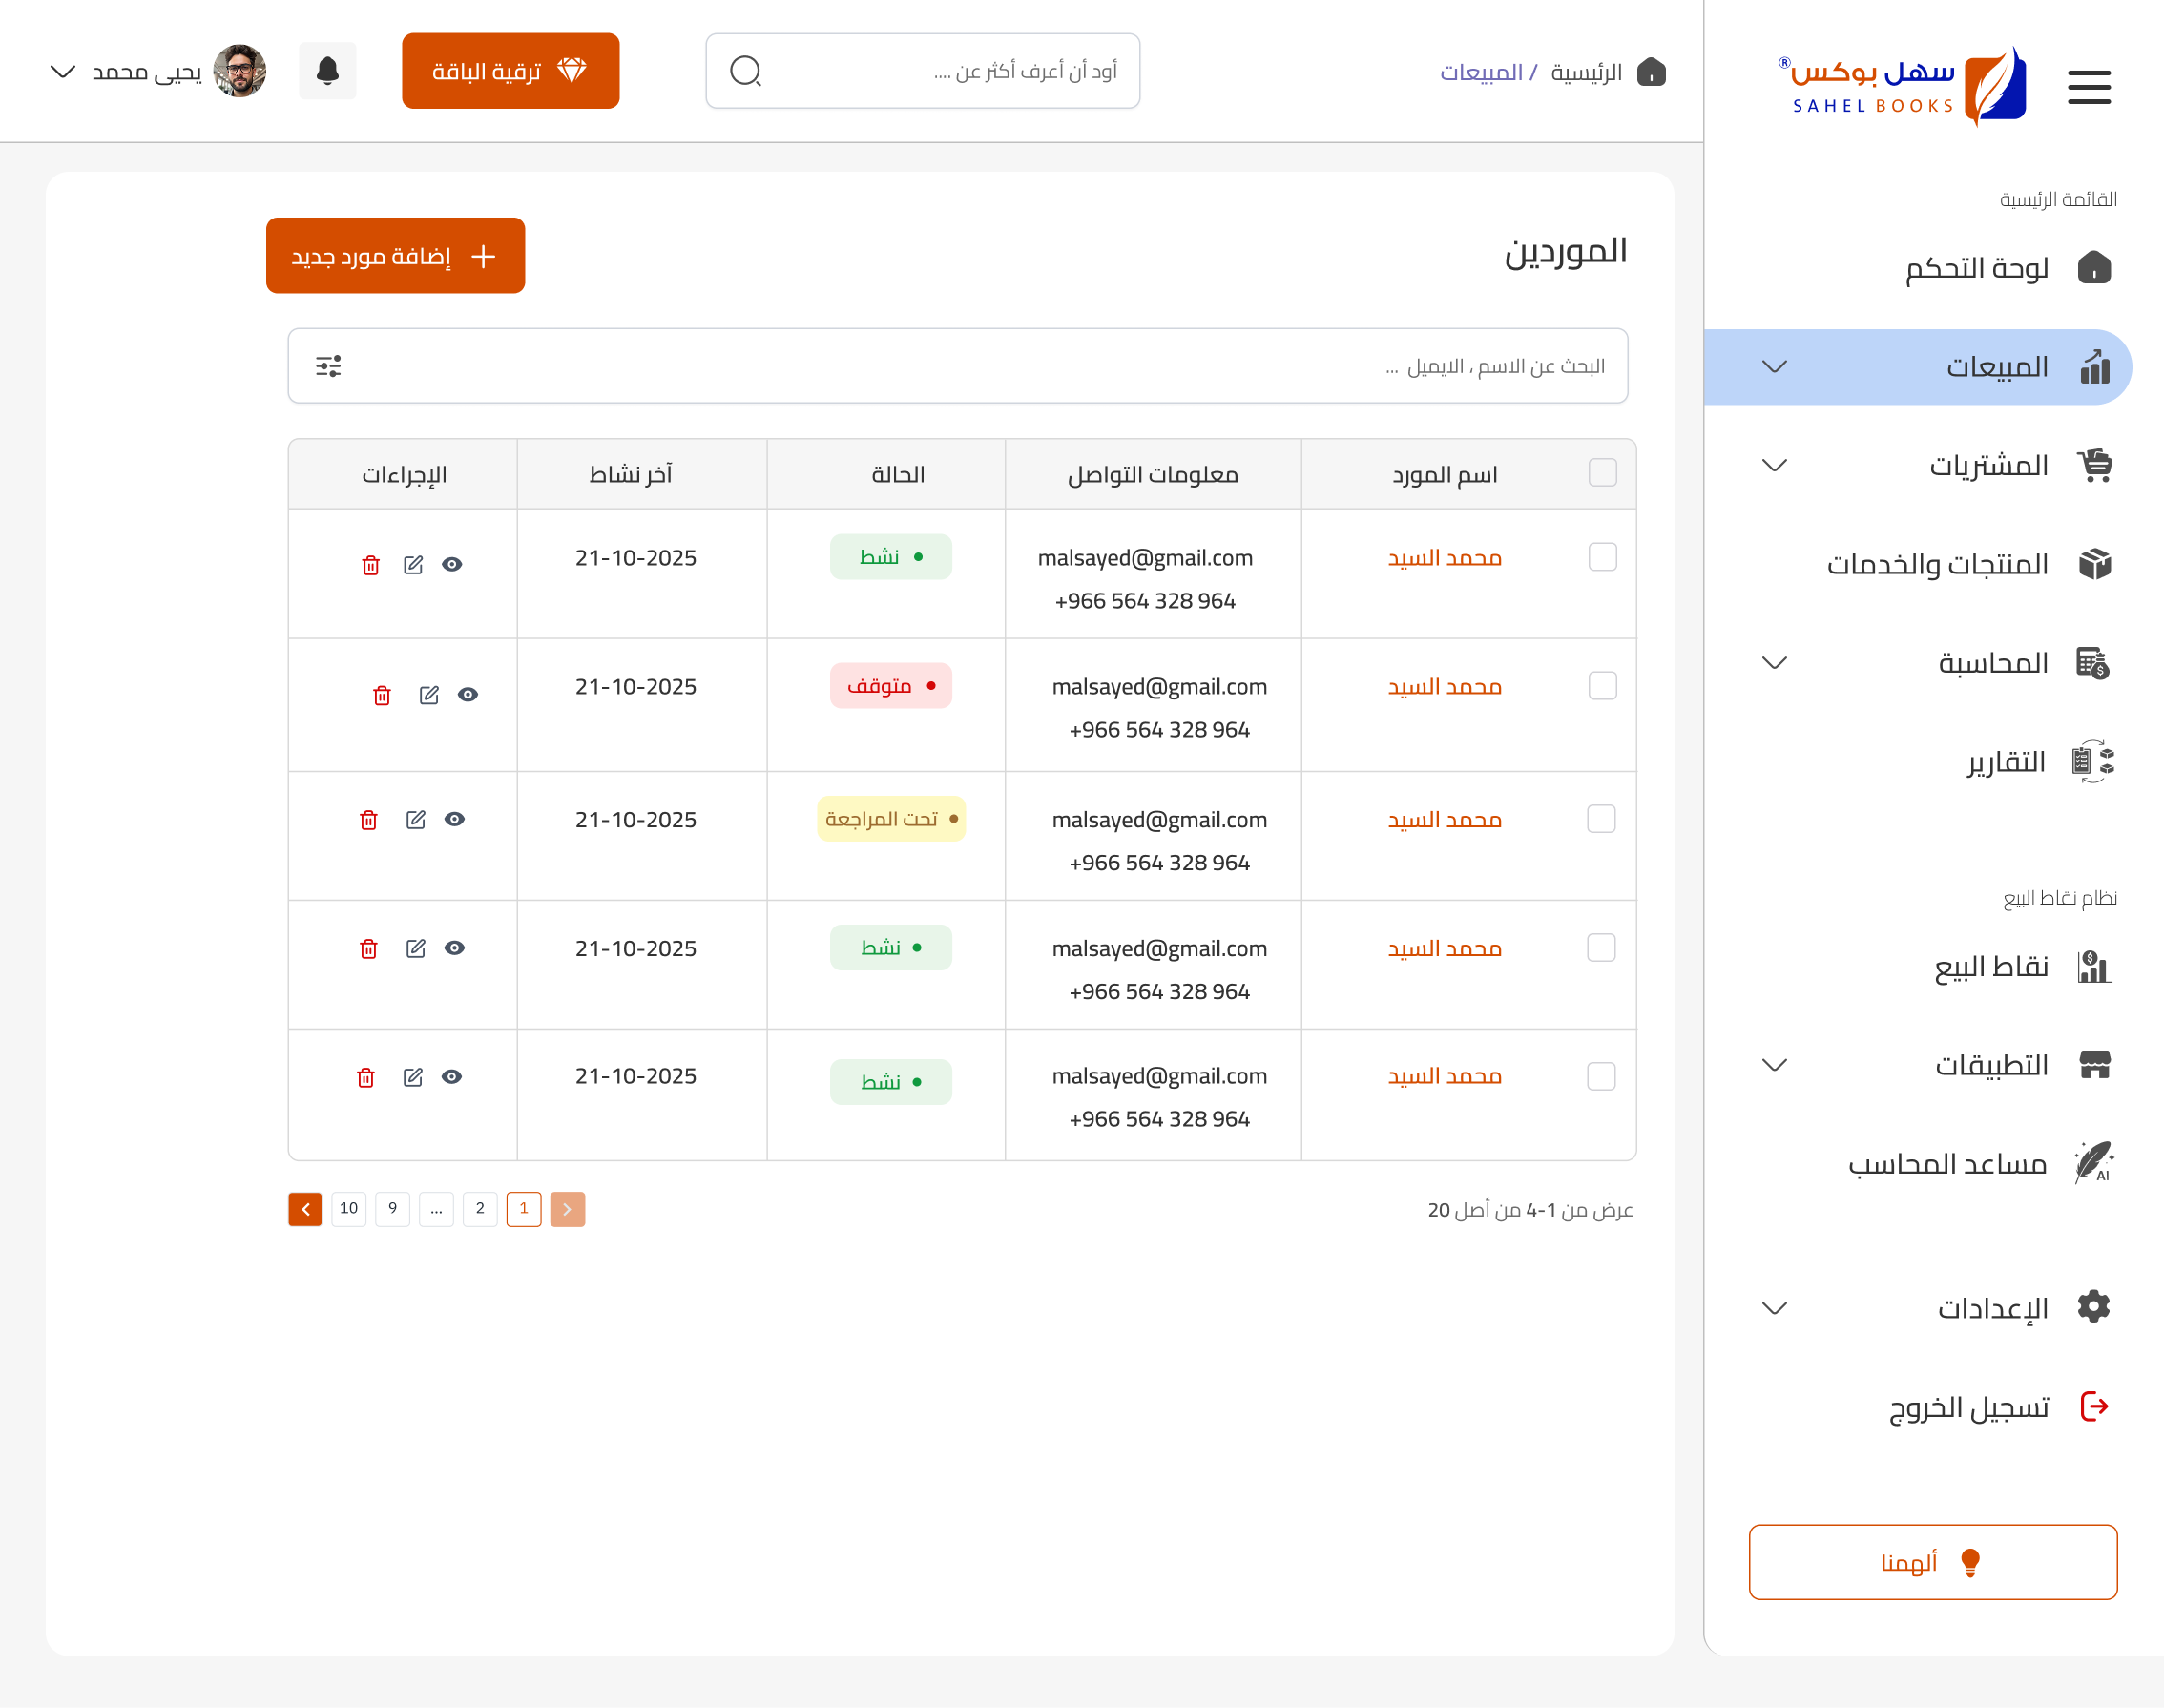Screen dimensions: 2164x1708
Task: Click the الرئيسية breadcrumb link
Action: 1585,72
